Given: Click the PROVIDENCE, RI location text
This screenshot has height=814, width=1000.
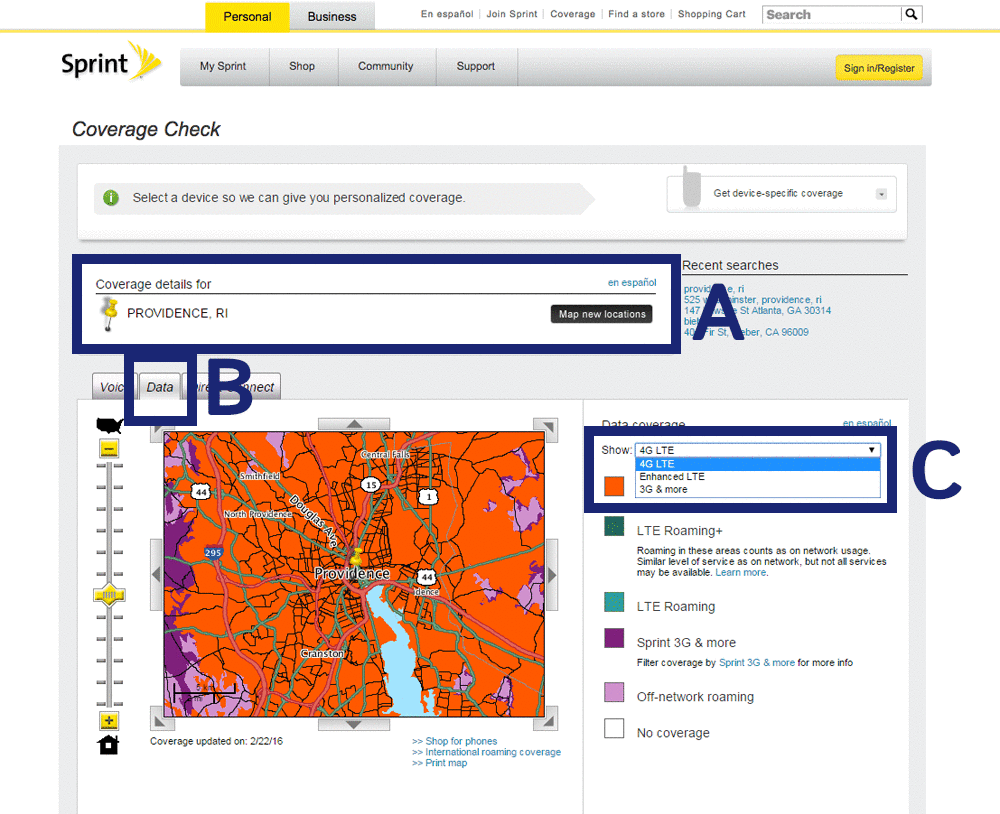Looking at the screenshot, I should pyautogui.click(x=177, y=313).
